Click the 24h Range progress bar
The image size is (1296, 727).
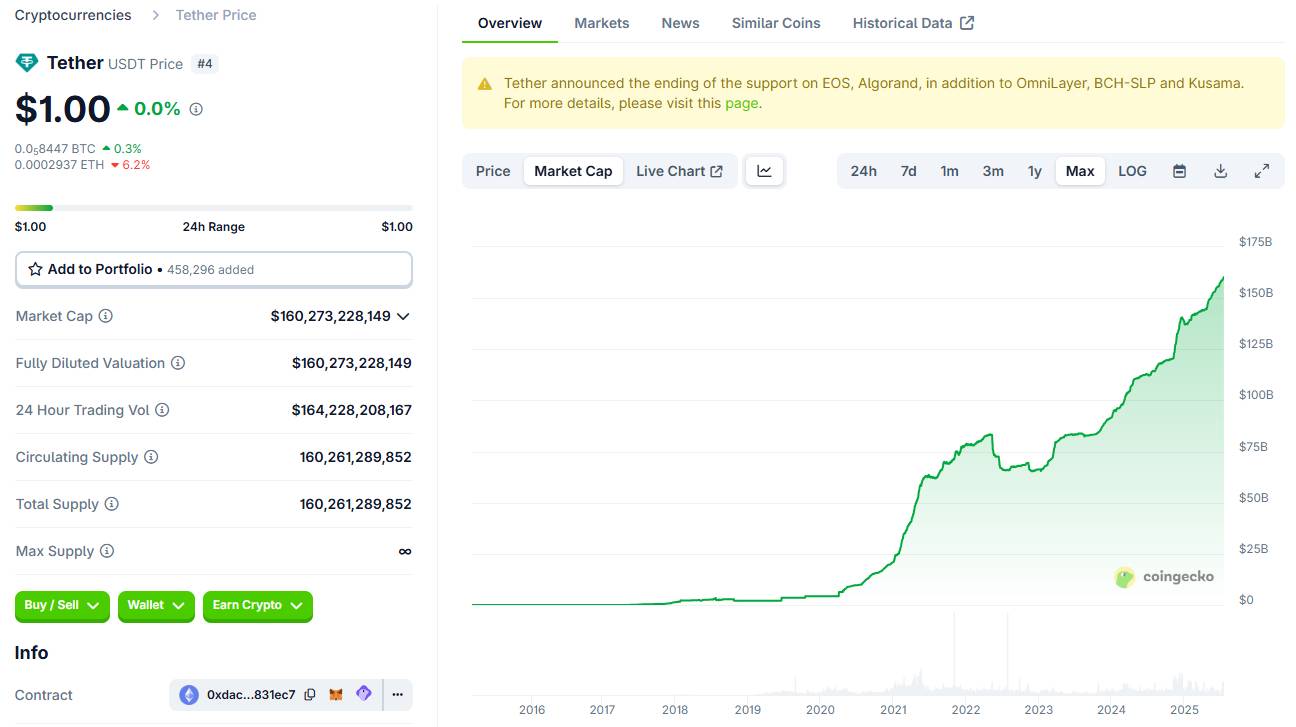coord(213,208)
